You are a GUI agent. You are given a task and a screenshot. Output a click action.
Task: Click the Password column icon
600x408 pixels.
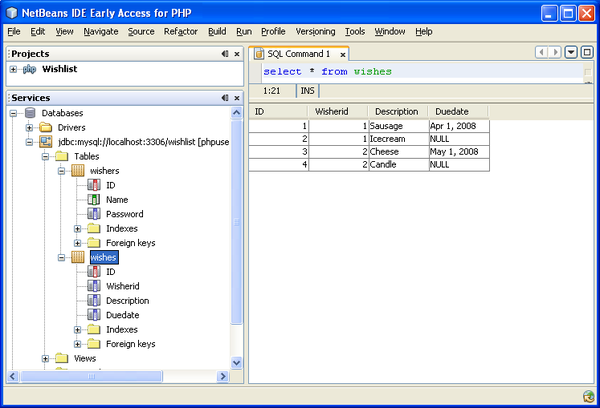(x=94, y=214)
